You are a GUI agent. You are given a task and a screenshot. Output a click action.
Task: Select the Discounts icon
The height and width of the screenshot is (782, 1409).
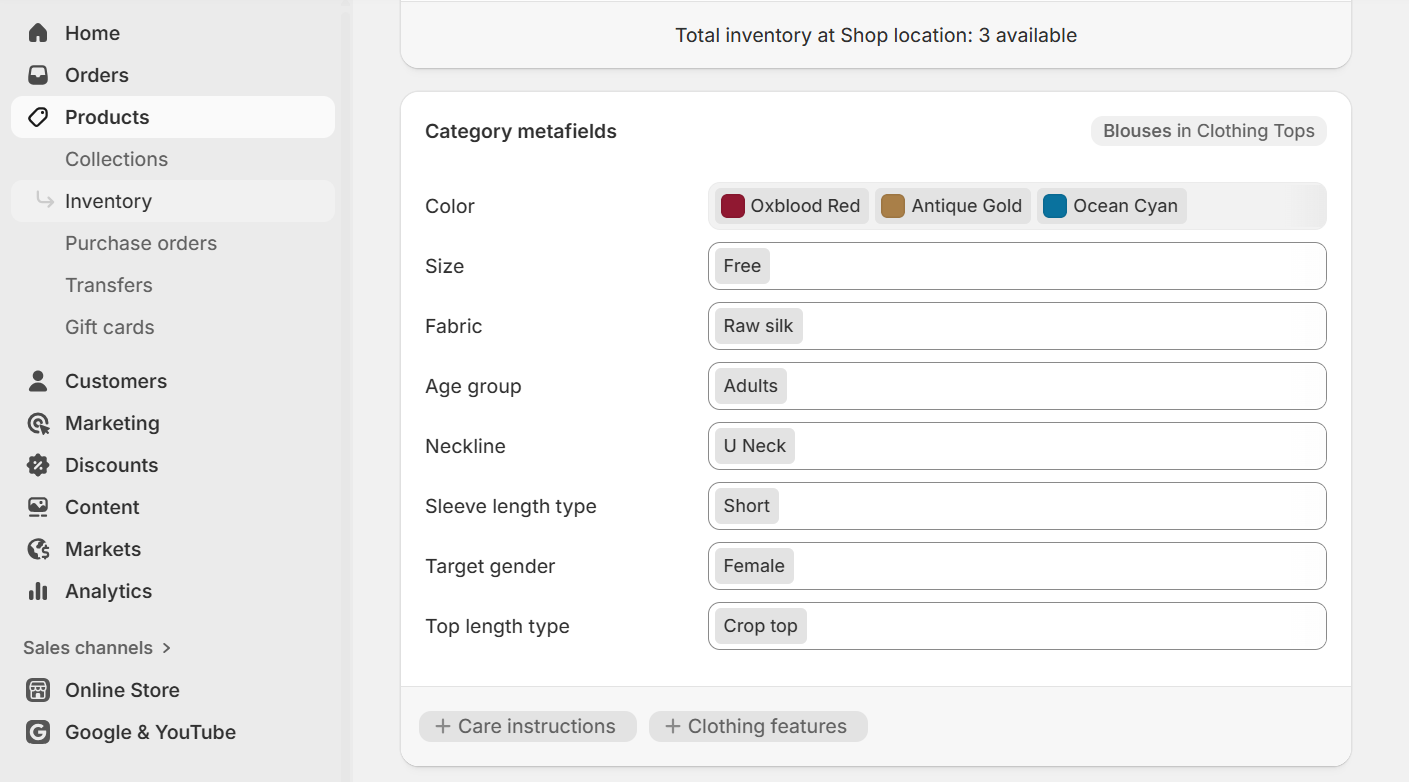coord(37,464)
